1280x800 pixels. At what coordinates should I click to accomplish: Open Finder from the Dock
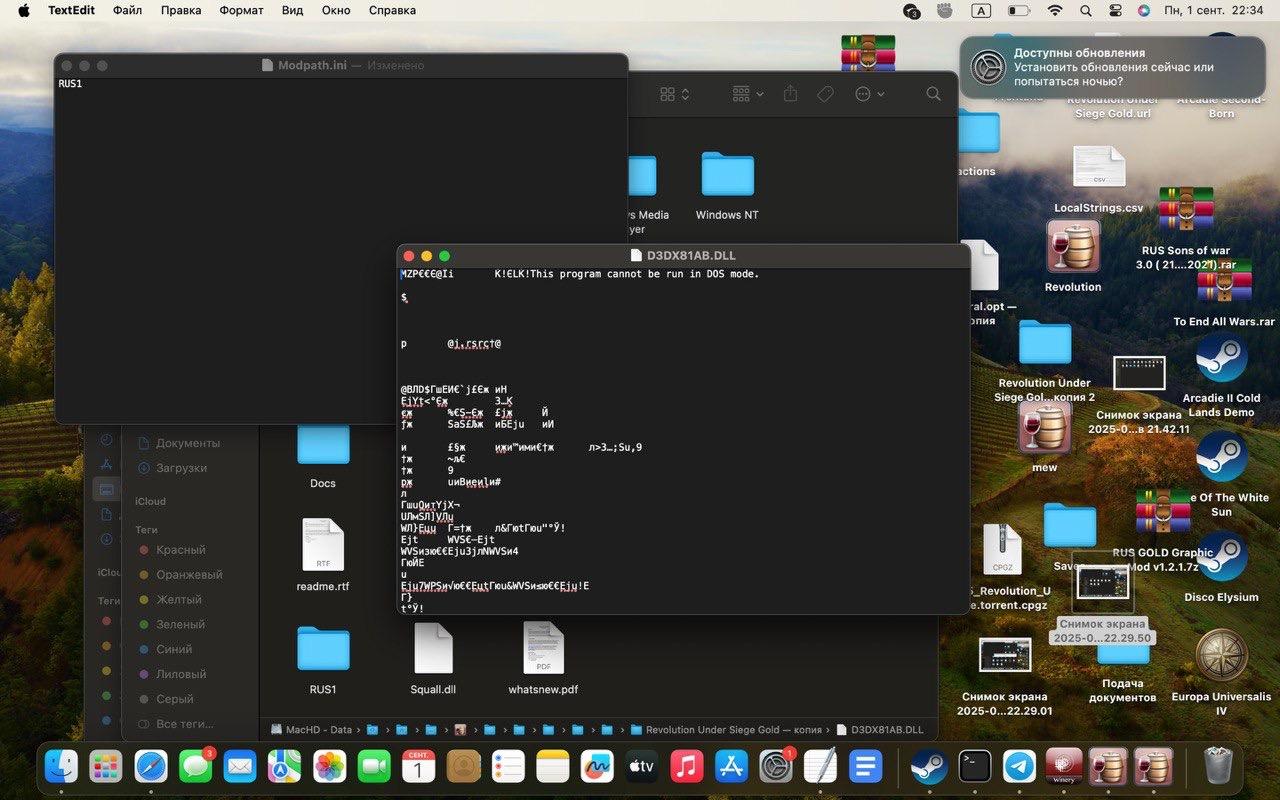pyautogui.click(x=62, y=767)
